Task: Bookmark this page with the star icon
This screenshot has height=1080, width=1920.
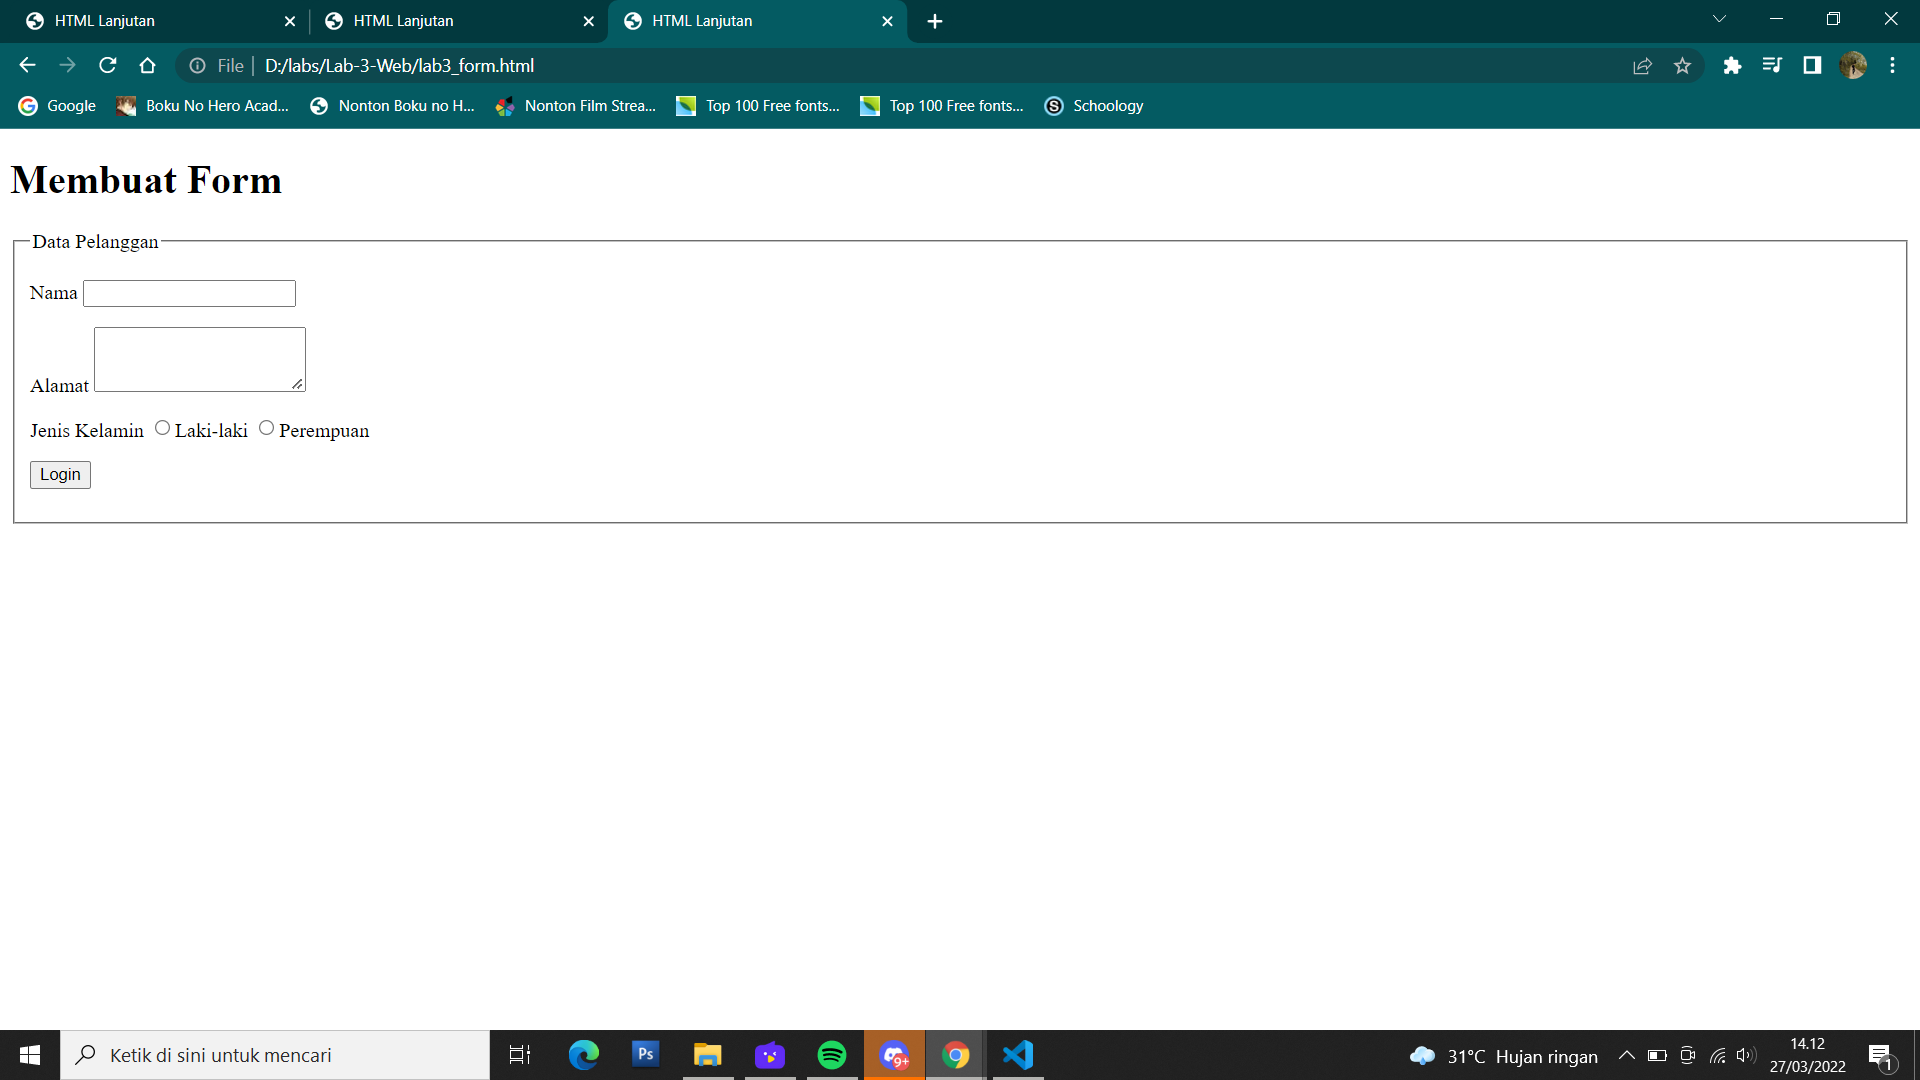Action: click(x=1683, y=65)
